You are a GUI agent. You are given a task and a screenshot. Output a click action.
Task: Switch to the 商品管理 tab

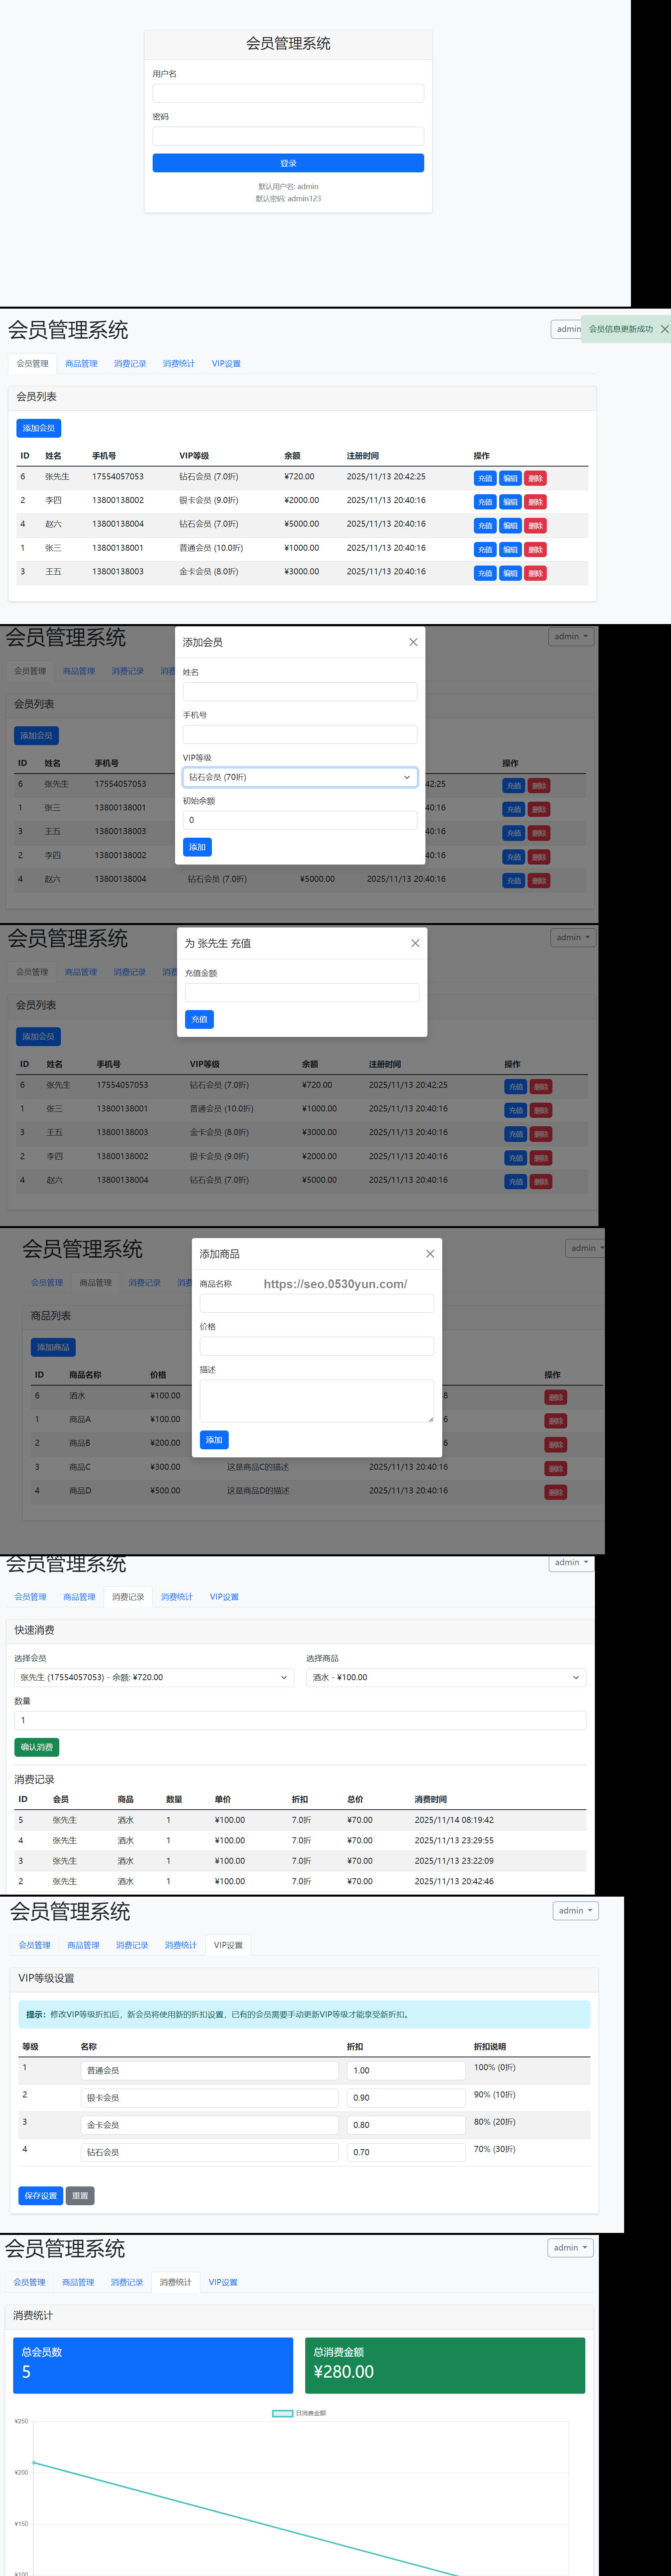pyautogui.click(x=81, y=363)
